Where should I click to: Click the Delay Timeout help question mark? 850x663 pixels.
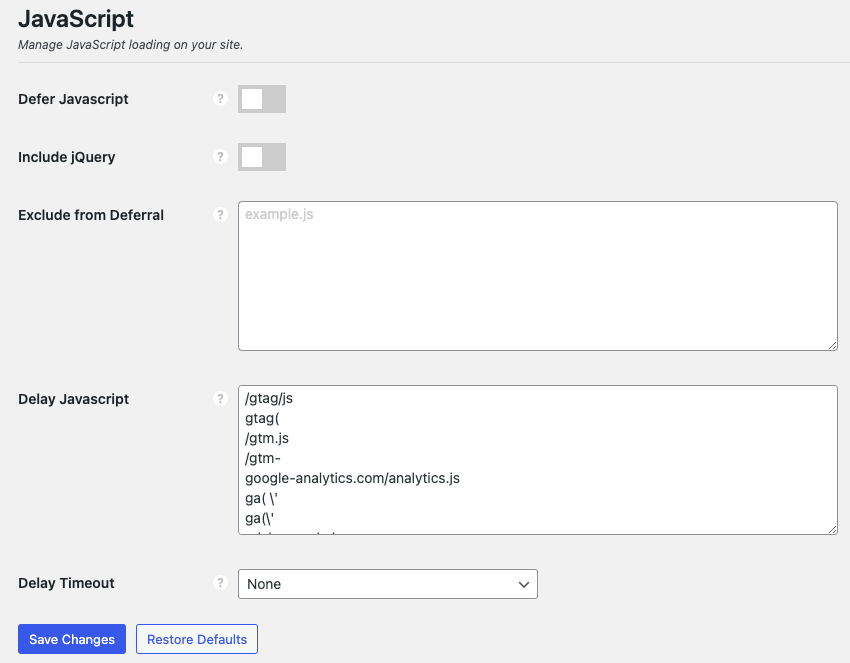tap(221, 583)
